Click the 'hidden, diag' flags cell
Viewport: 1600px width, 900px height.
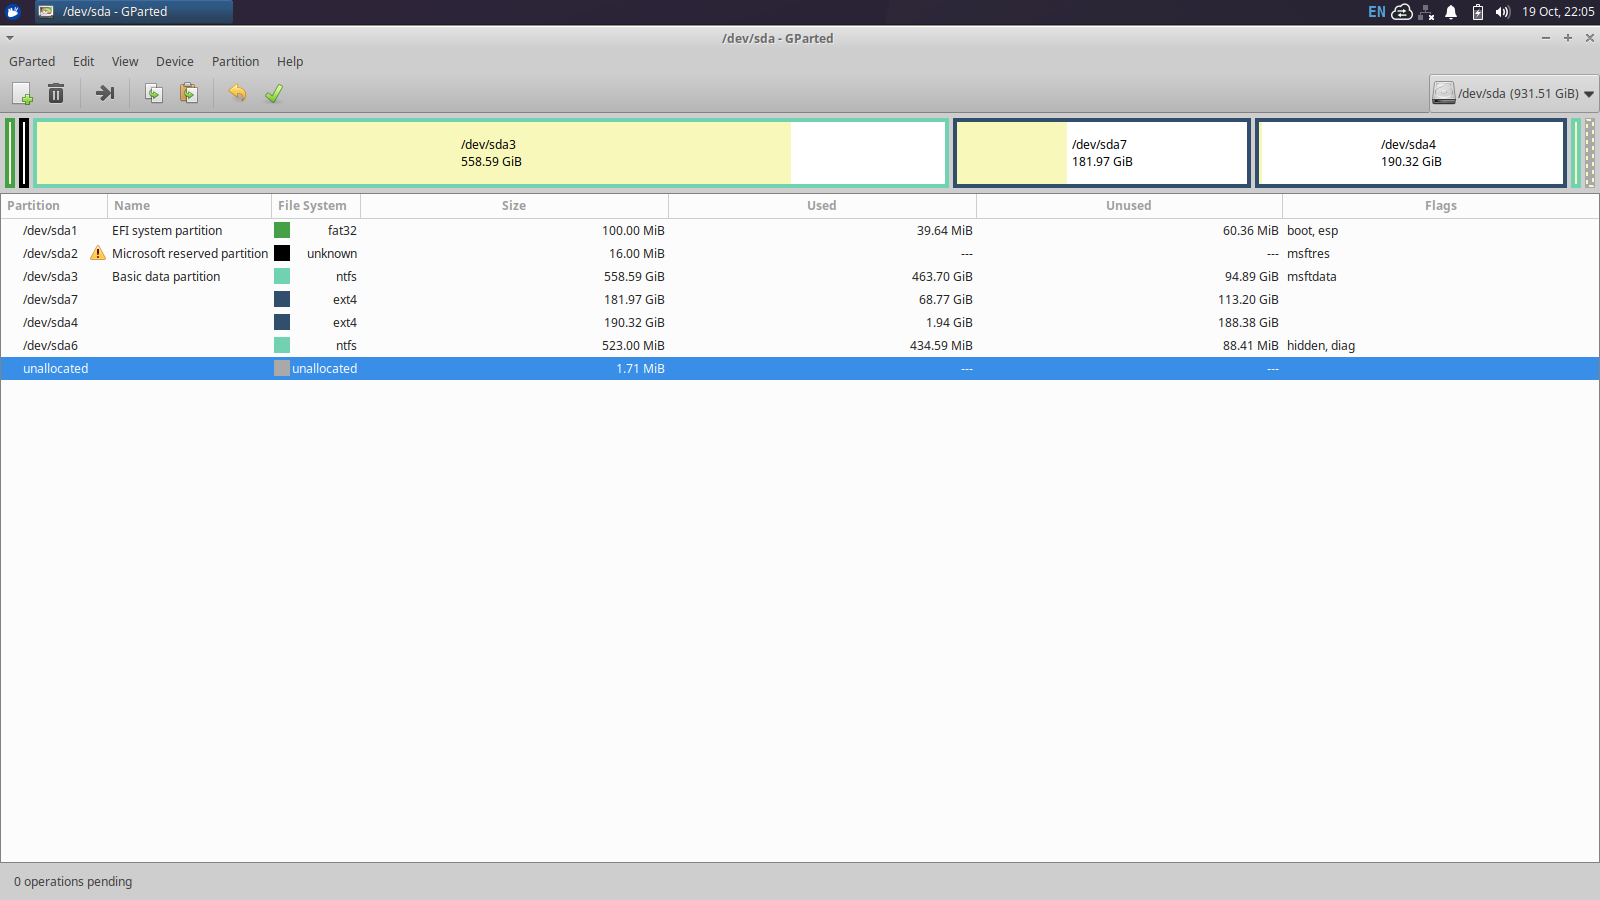pos(1321,345)
